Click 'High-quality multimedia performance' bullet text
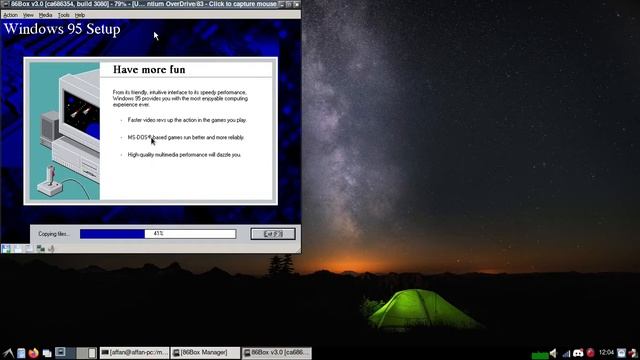The height and width of the screenshot is (360, 640). click(x=184, y=155)
